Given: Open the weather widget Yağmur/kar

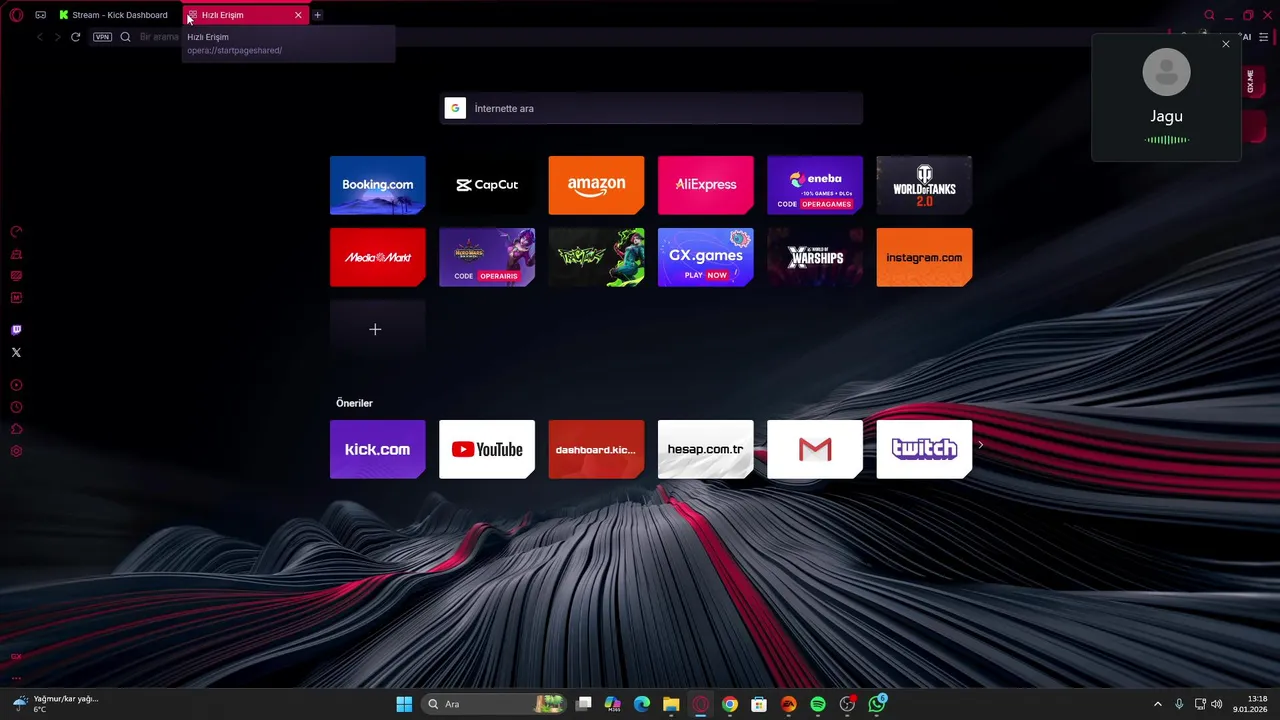Looking at the screenshot, I should (x=55, y=704).
